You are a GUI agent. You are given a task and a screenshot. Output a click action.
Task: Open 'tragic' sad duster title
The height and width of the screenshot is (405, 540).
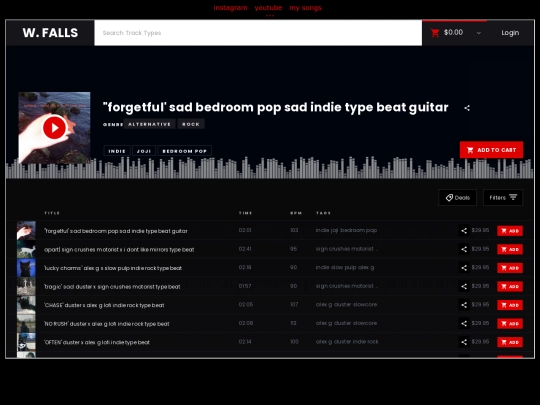pos(112,287)
